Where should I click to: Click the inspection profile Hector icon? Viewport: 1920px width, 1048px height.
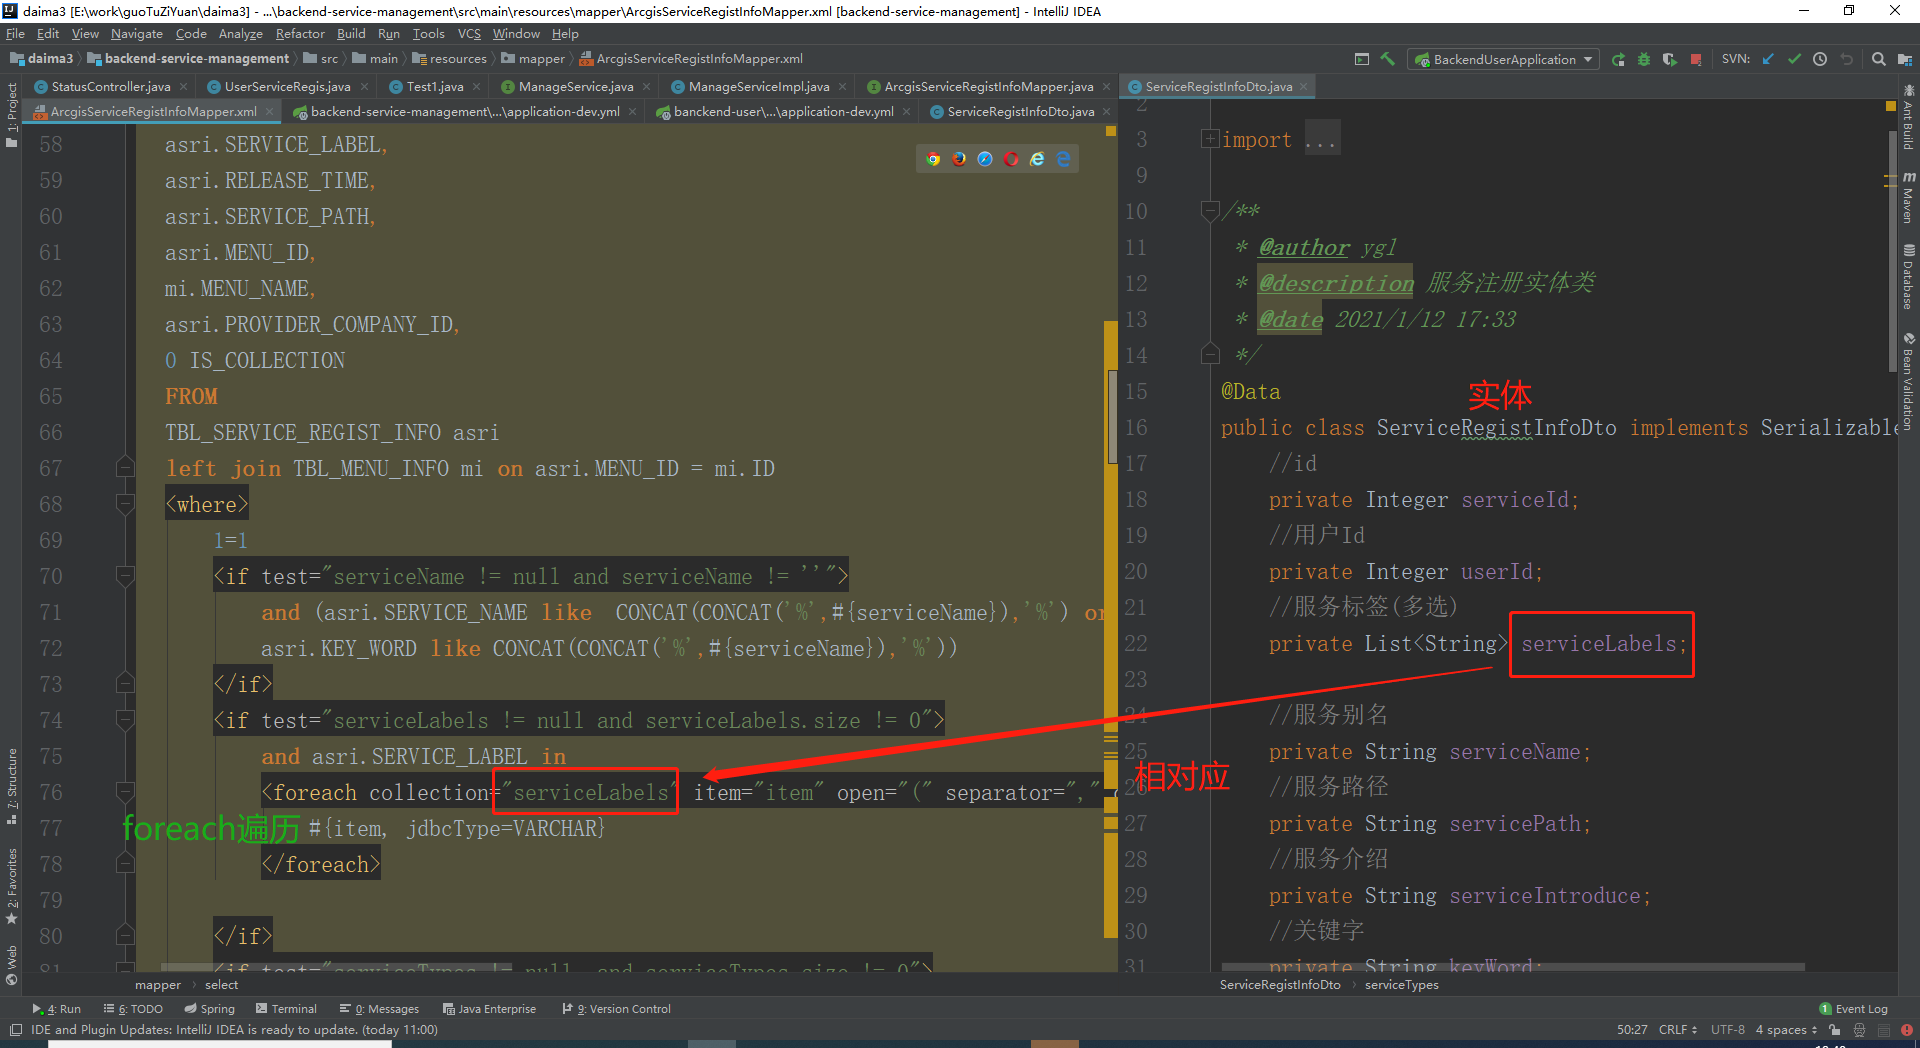point(1859,1030)
